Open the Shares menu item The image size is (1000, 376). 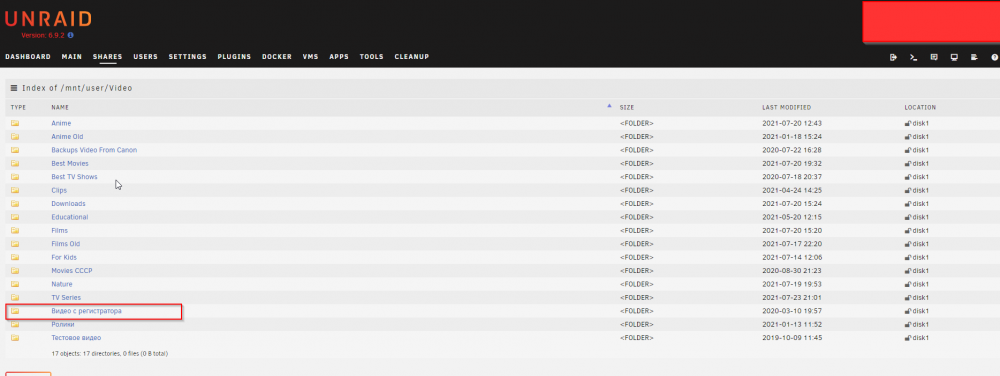click(x=107, y=57)
